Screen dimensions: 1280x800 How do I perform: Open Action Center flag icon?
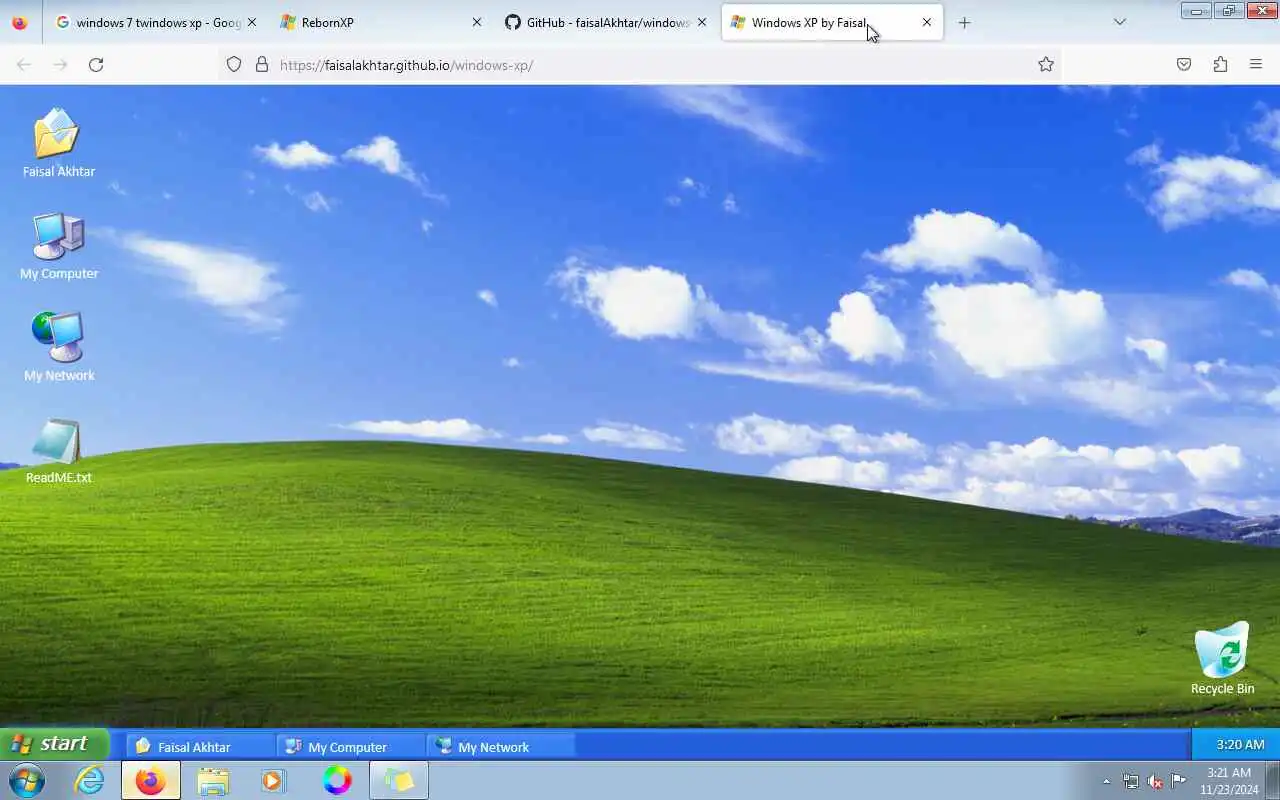coord(1179,781)
